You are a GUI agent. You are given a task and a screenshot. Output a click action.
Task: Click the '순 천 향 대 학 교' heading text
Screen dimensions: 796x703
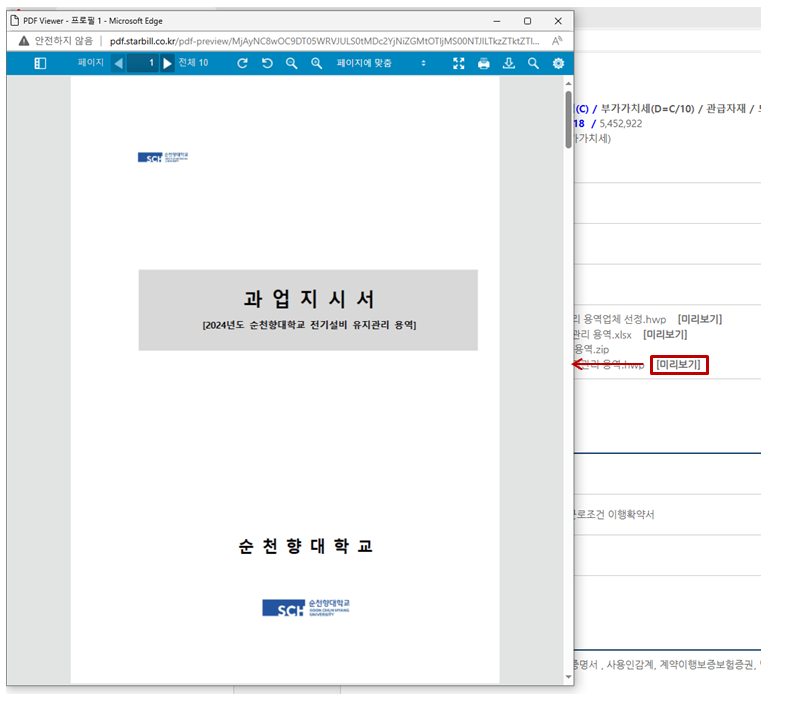click(x=306, y=546)
